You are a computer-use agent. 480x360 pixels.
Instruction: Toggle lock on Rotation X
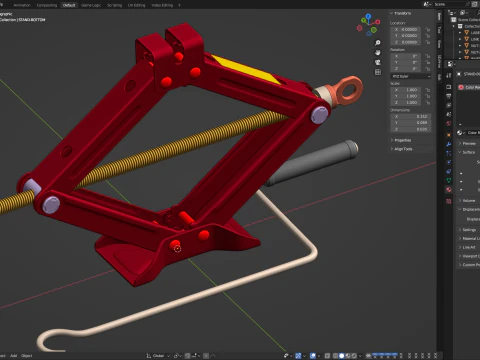[428, 56]
